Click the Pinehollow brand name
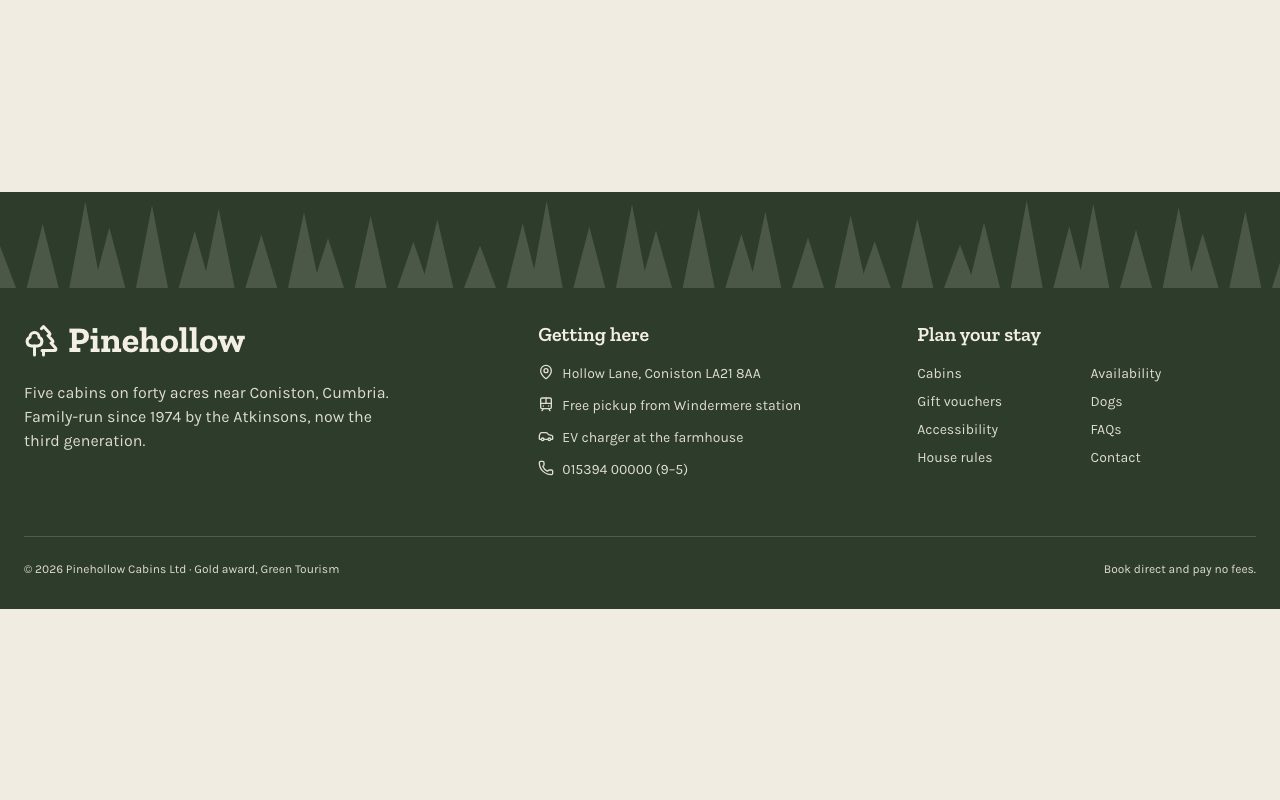The image size is (1280, 800). (156, 341)
